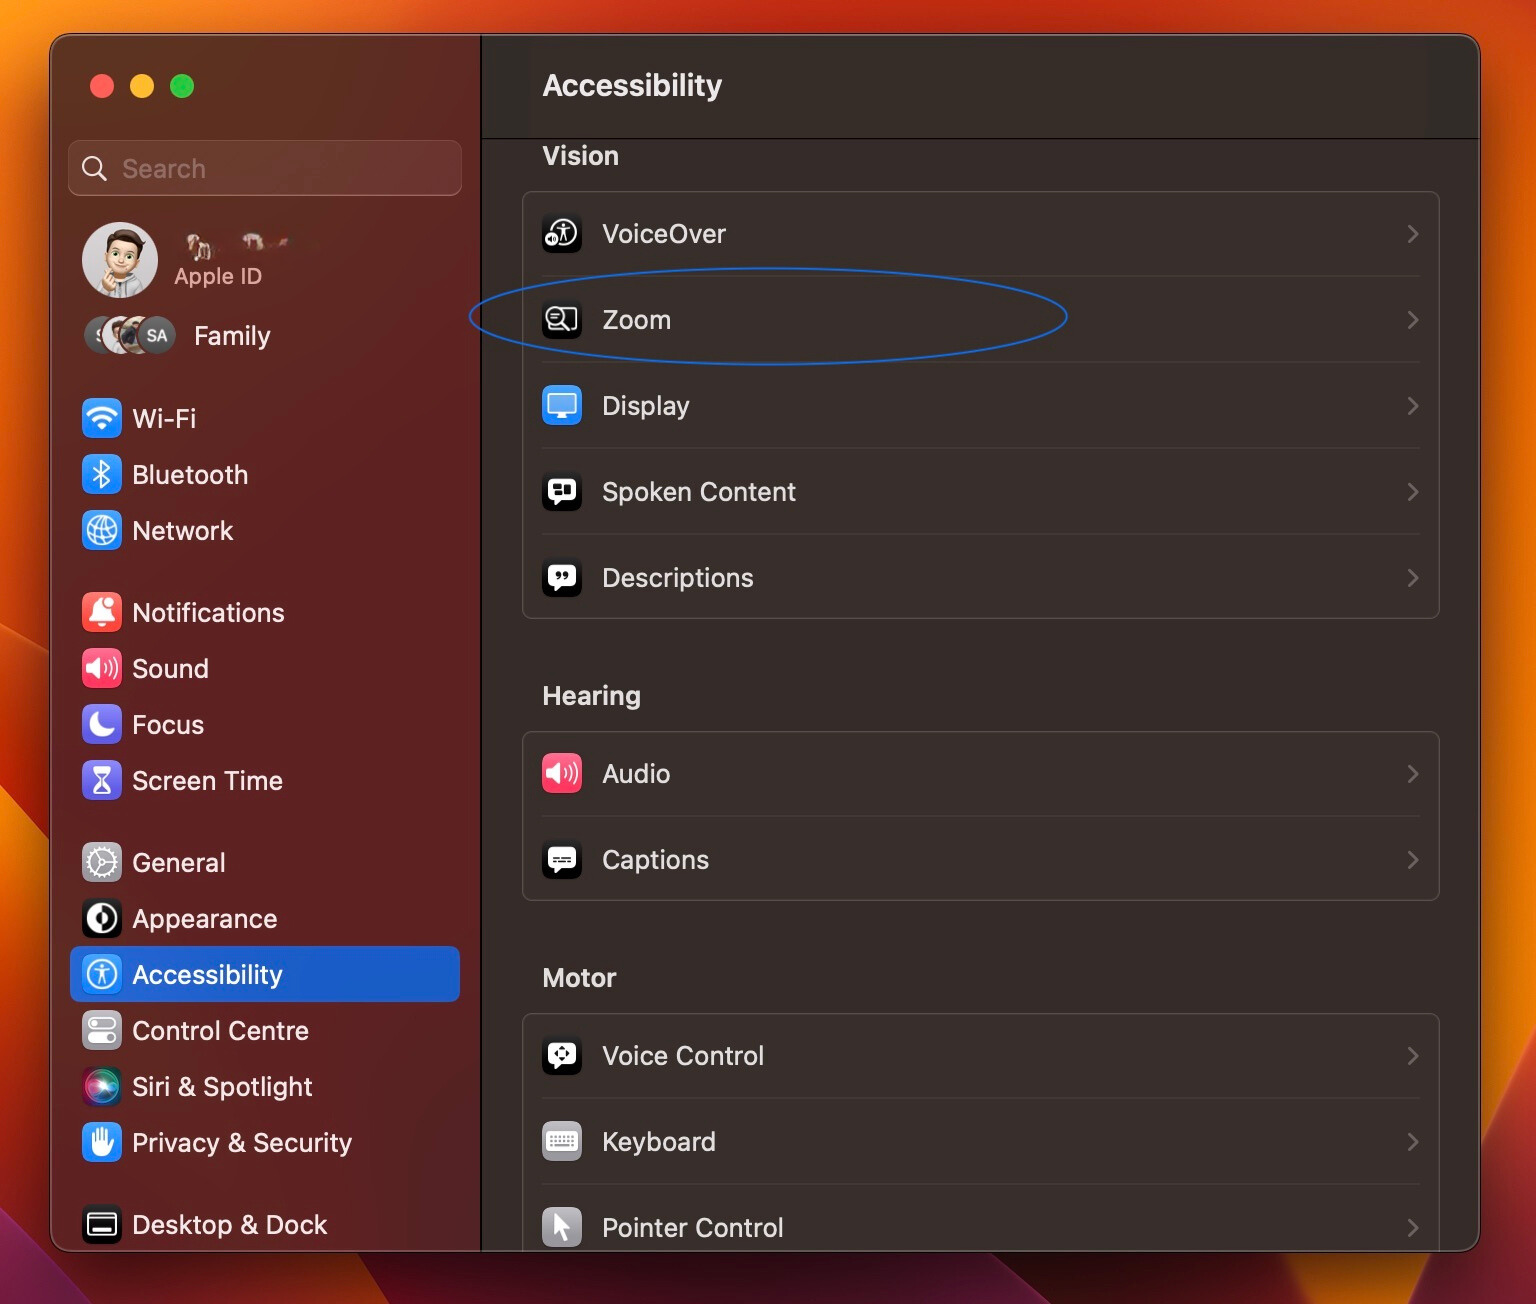Click the chevron on the Display row
This screenshot has width=1536, height=1304.
click(1413, 406)
